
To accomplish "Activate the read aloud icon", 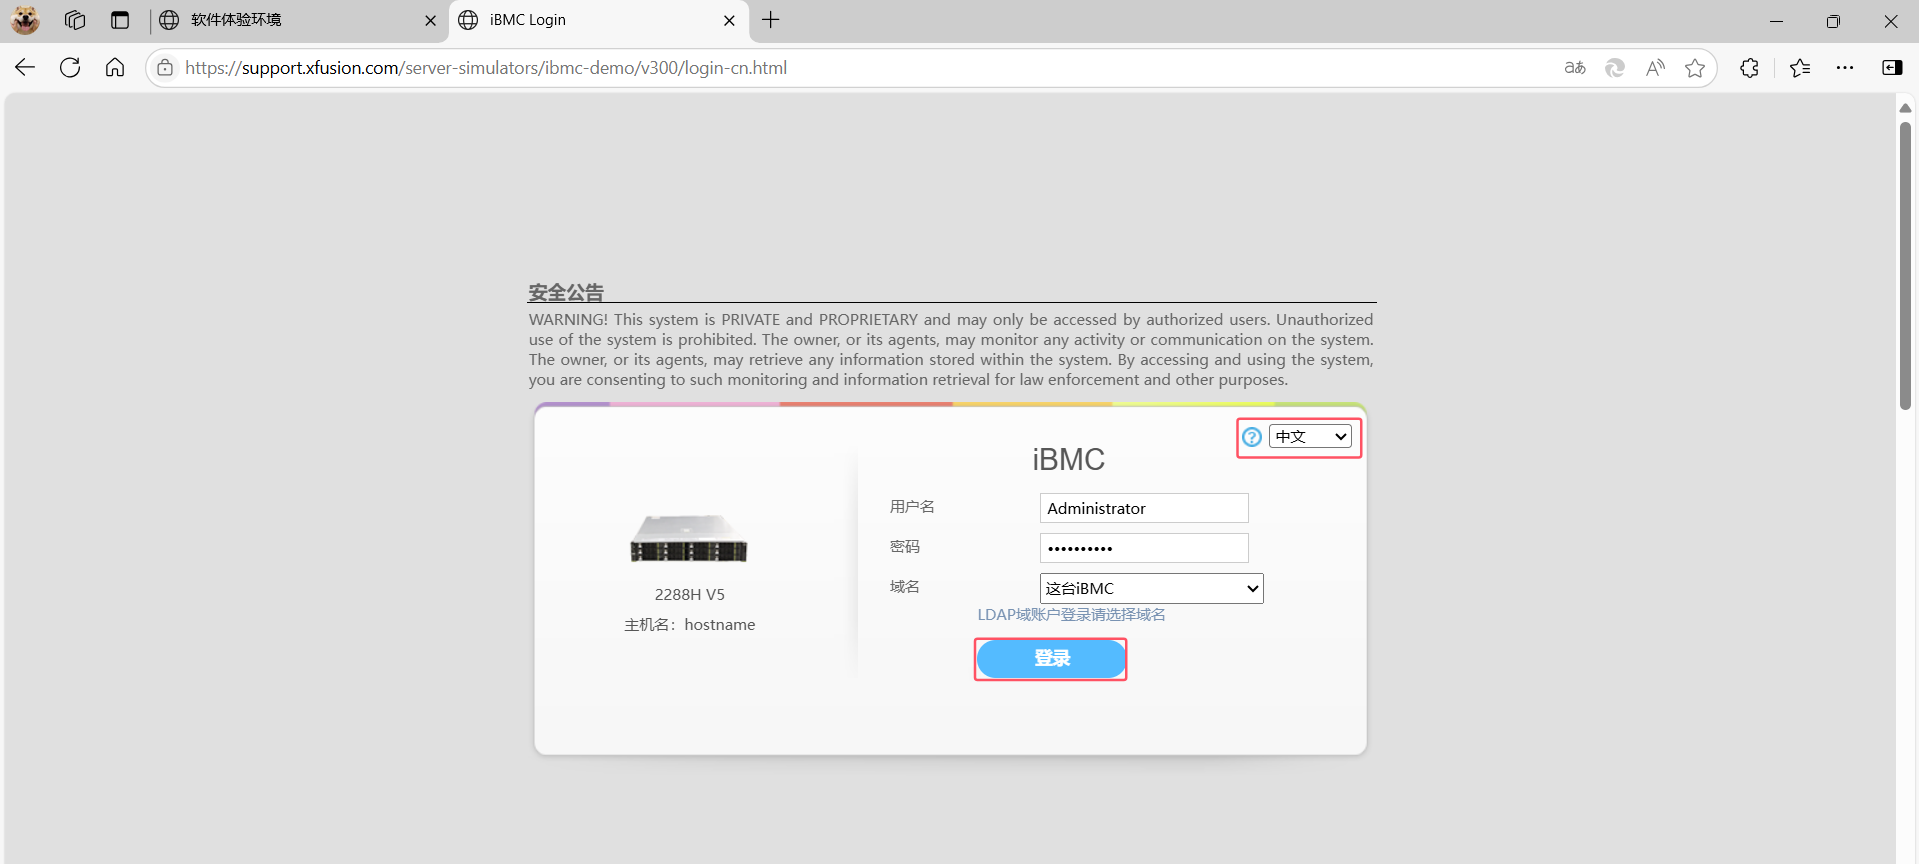I will [x=1655, y=68].
